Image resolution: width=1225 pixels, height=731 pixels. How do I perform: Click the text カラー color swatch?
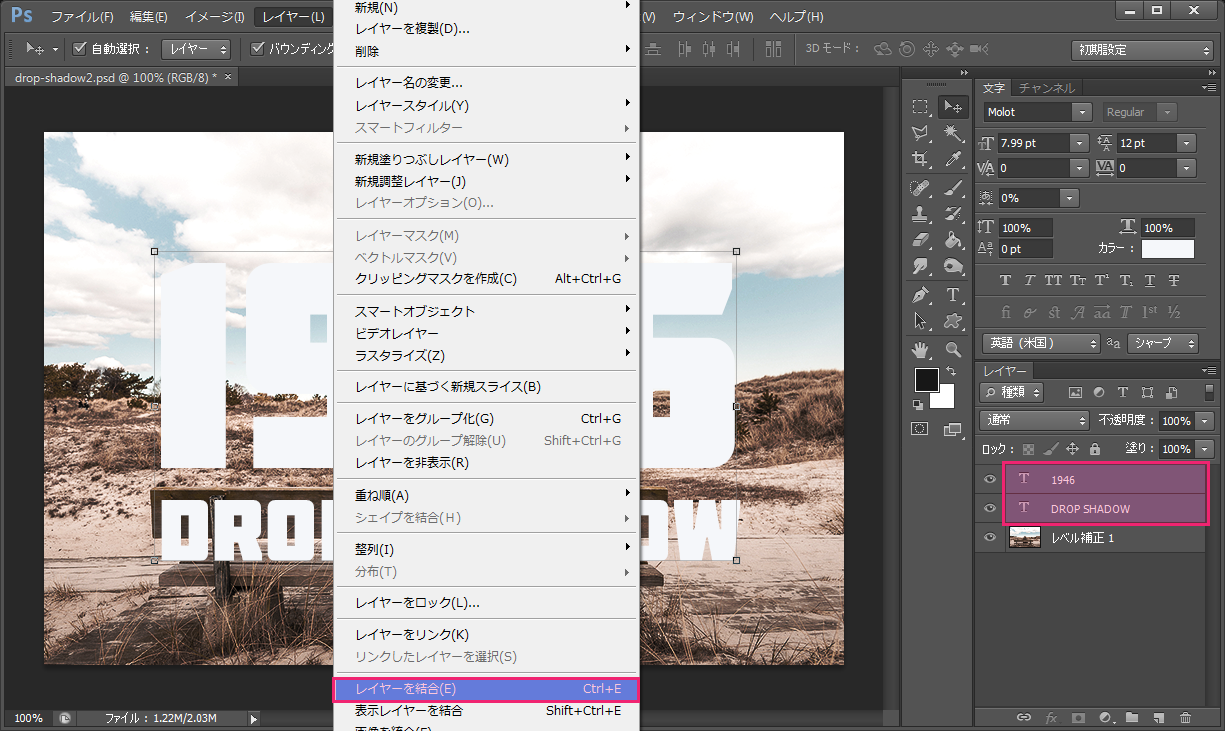(x=1167, y=249)
